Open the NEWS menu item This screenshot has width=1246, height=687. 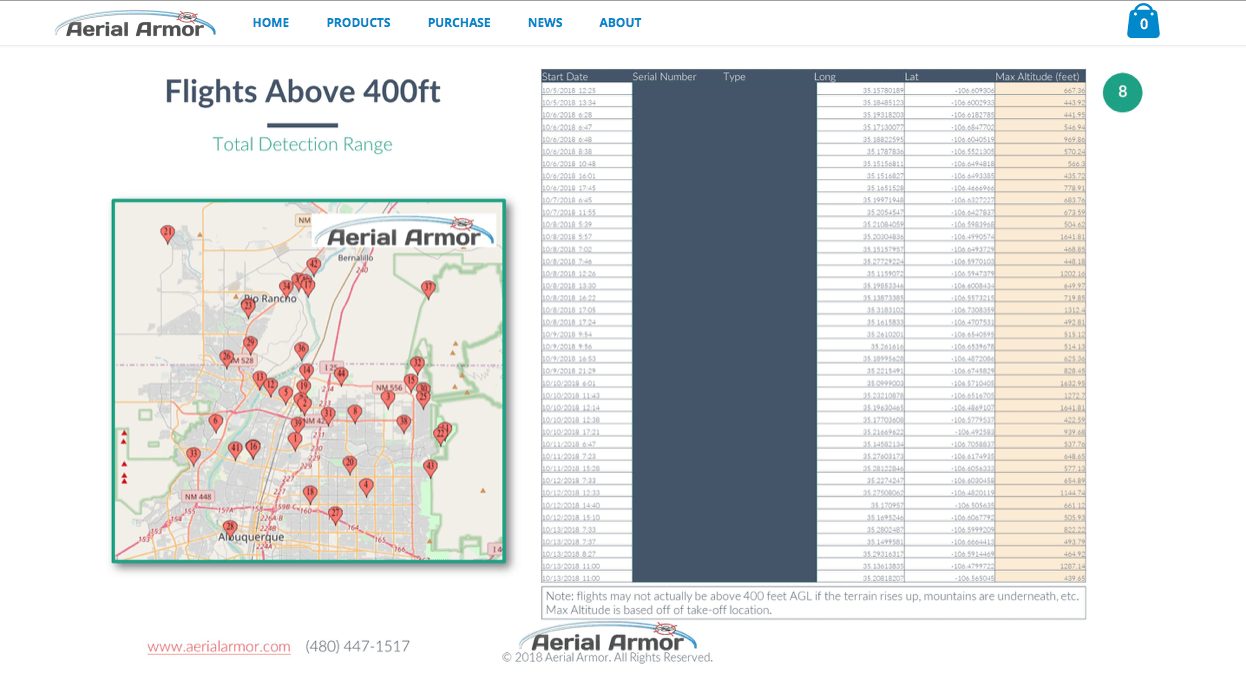[x=545, y=22]
